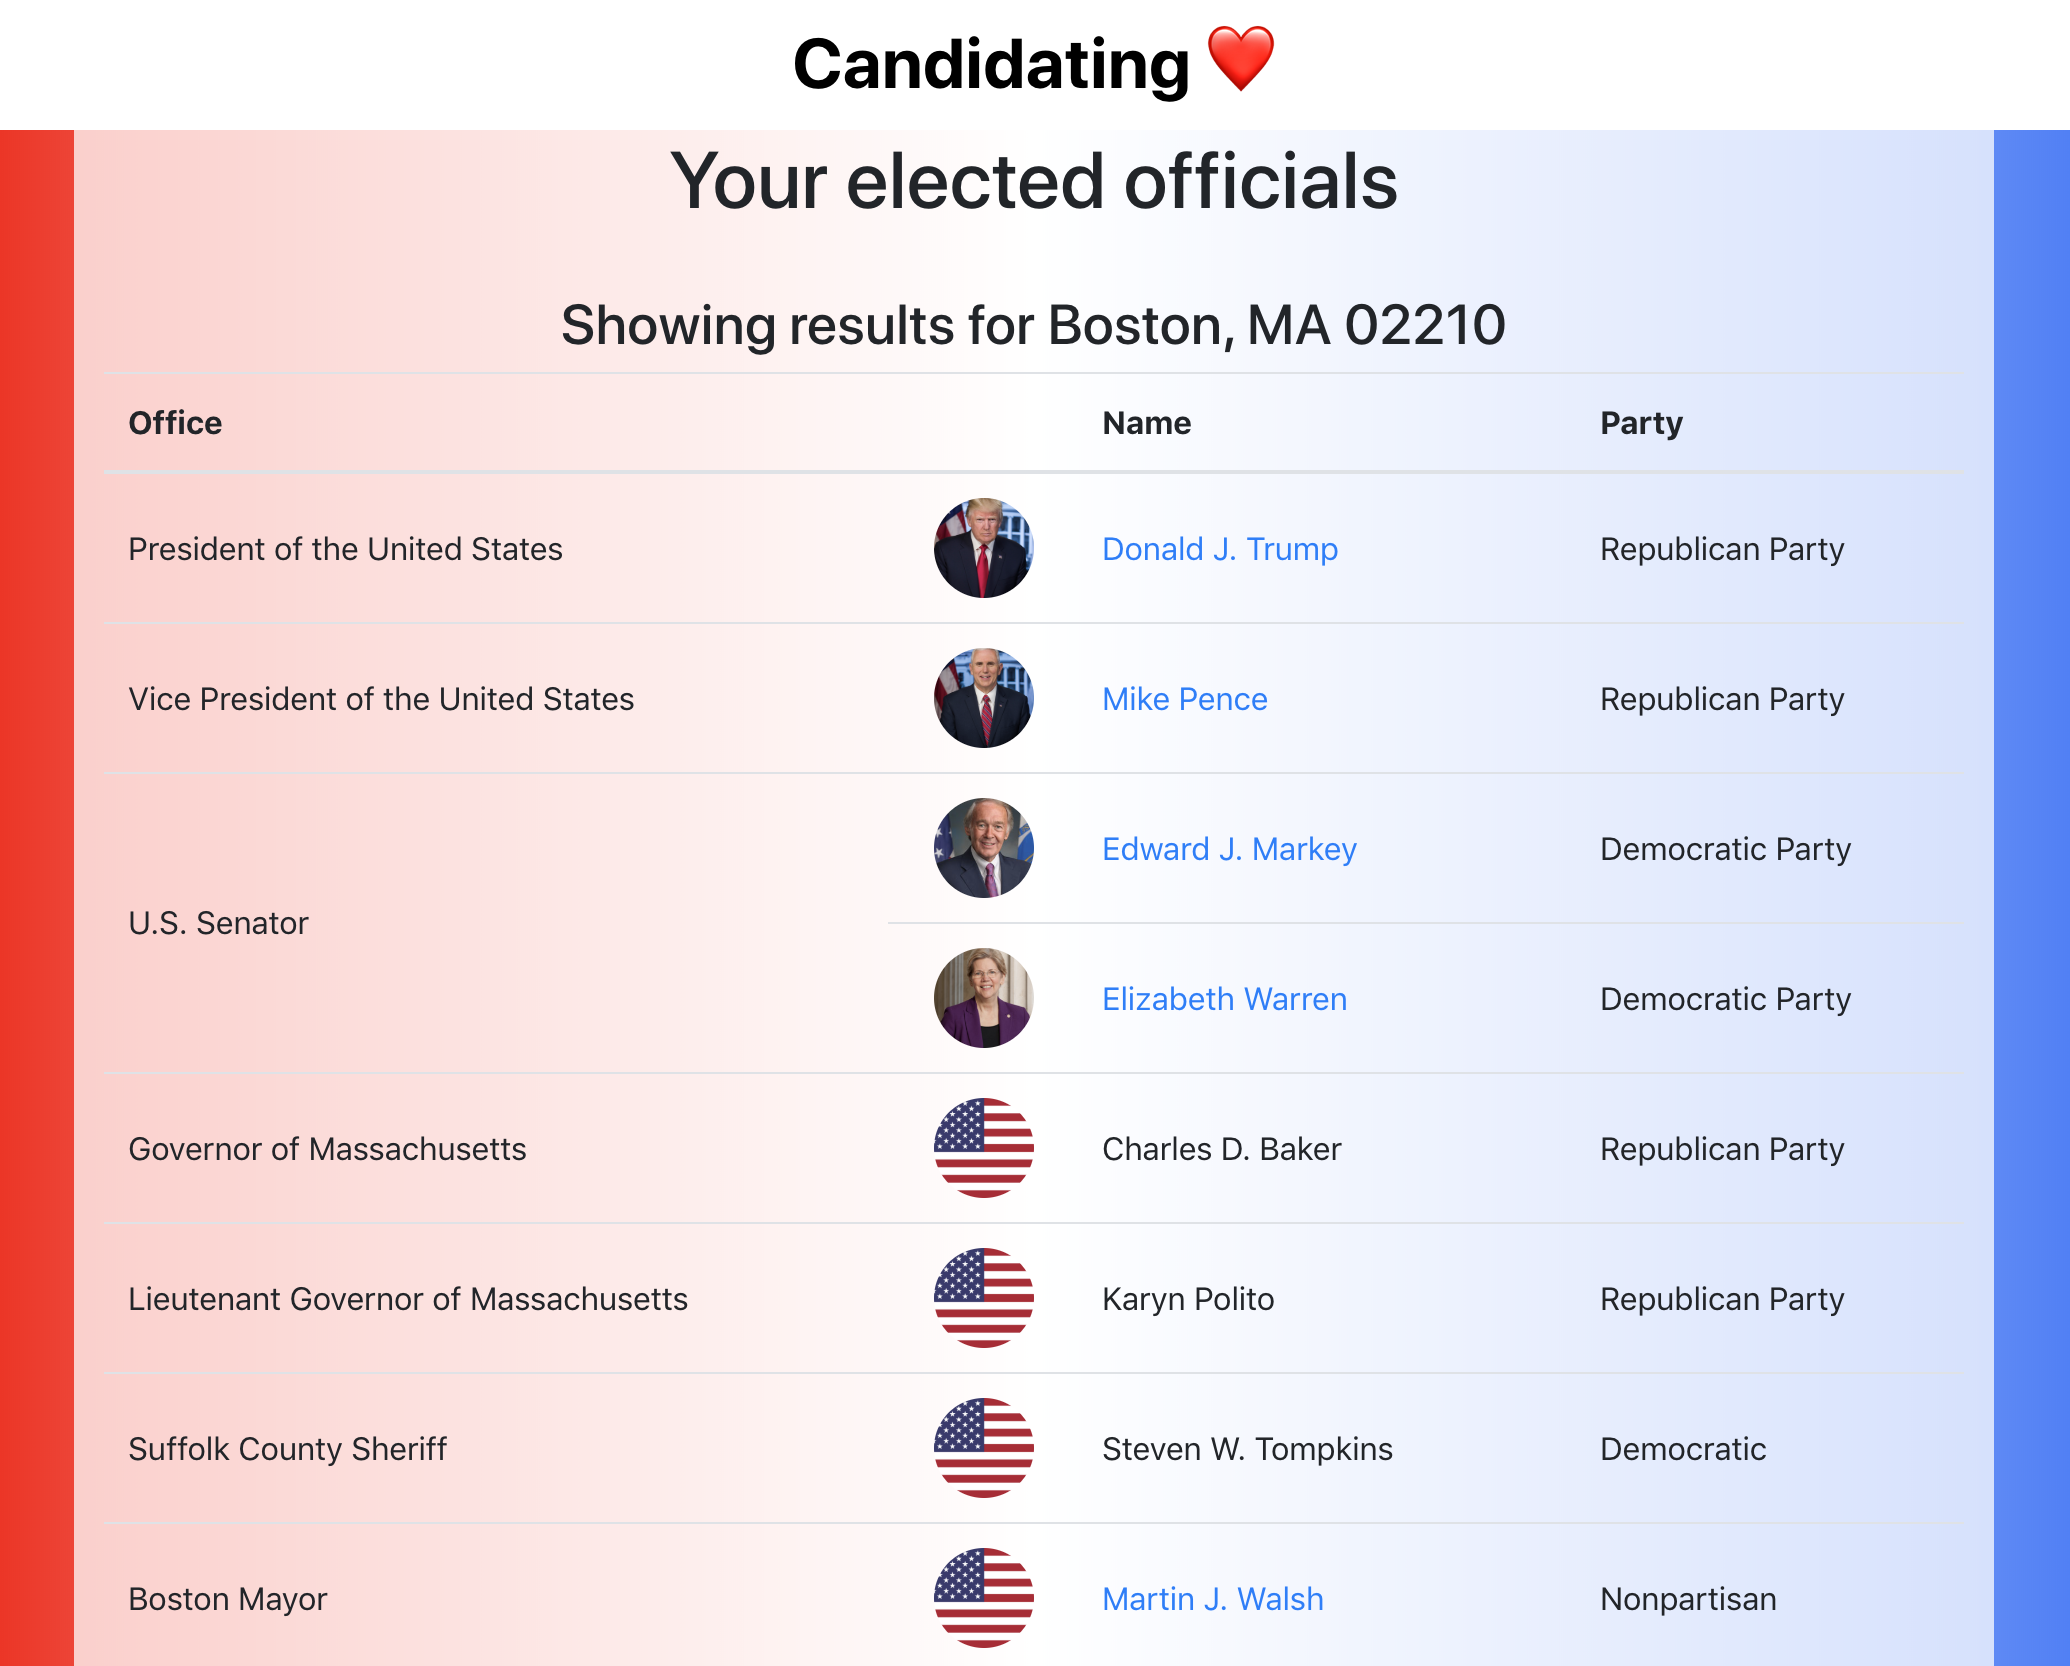Click the flag icon for Suffolk County Sheriff
The height and width of the screenshot is (1666, 2070).
tap(984, 1448)
